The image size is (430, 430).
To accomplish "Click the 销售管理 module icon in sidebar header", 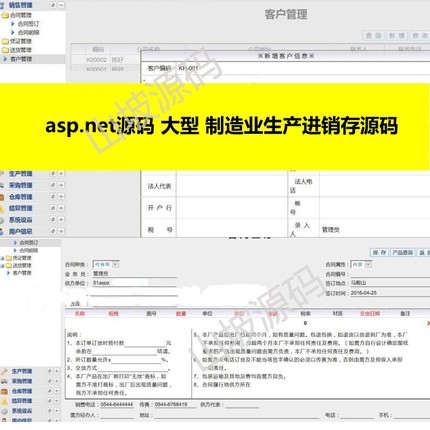I will click(x=3, y=5).
